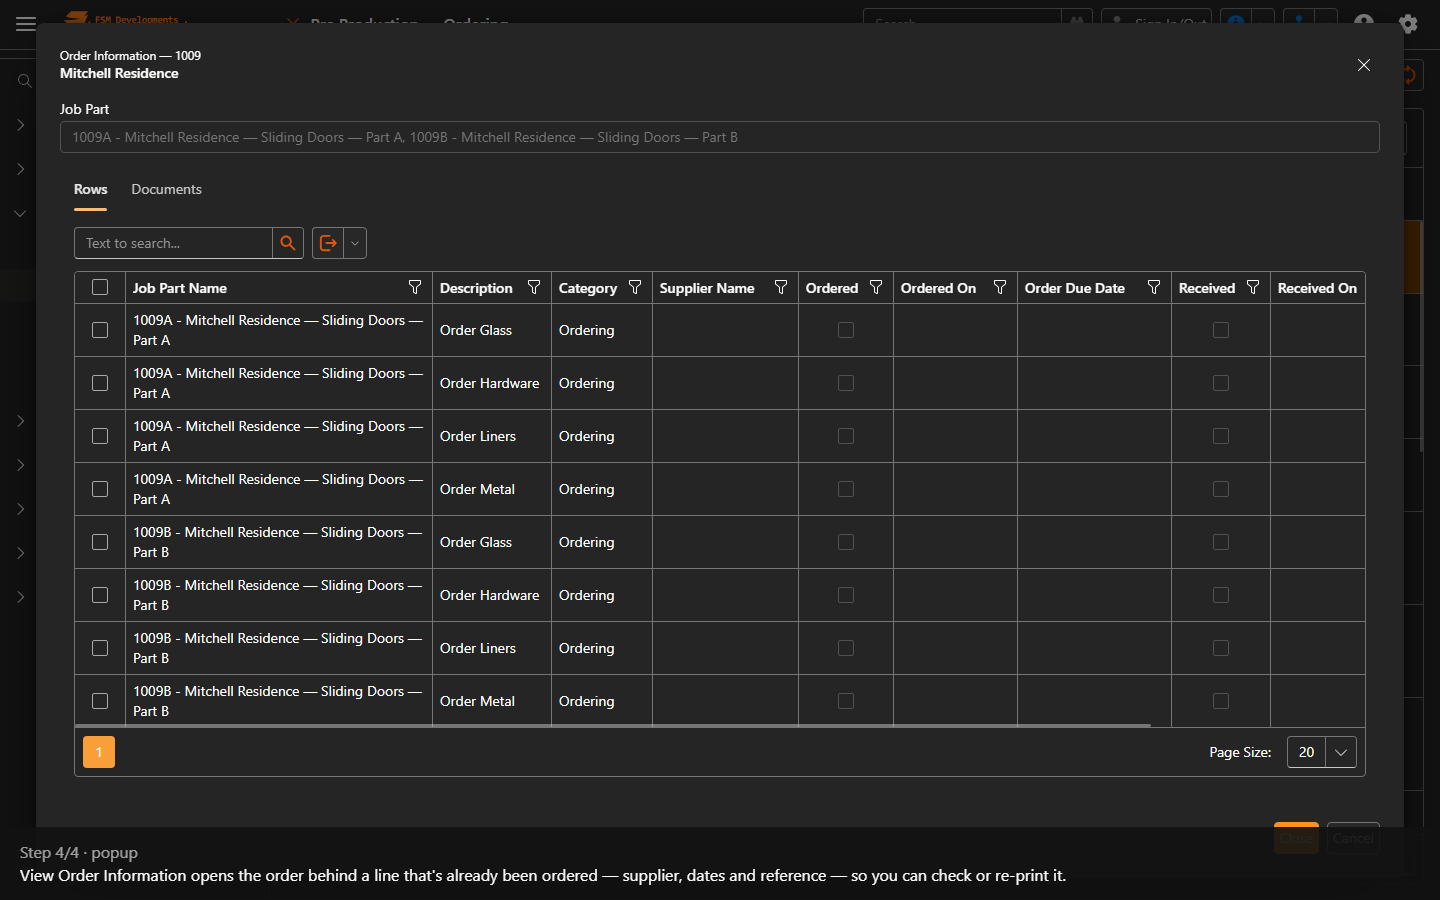Go to page 1 of the grid

[99, 752]
